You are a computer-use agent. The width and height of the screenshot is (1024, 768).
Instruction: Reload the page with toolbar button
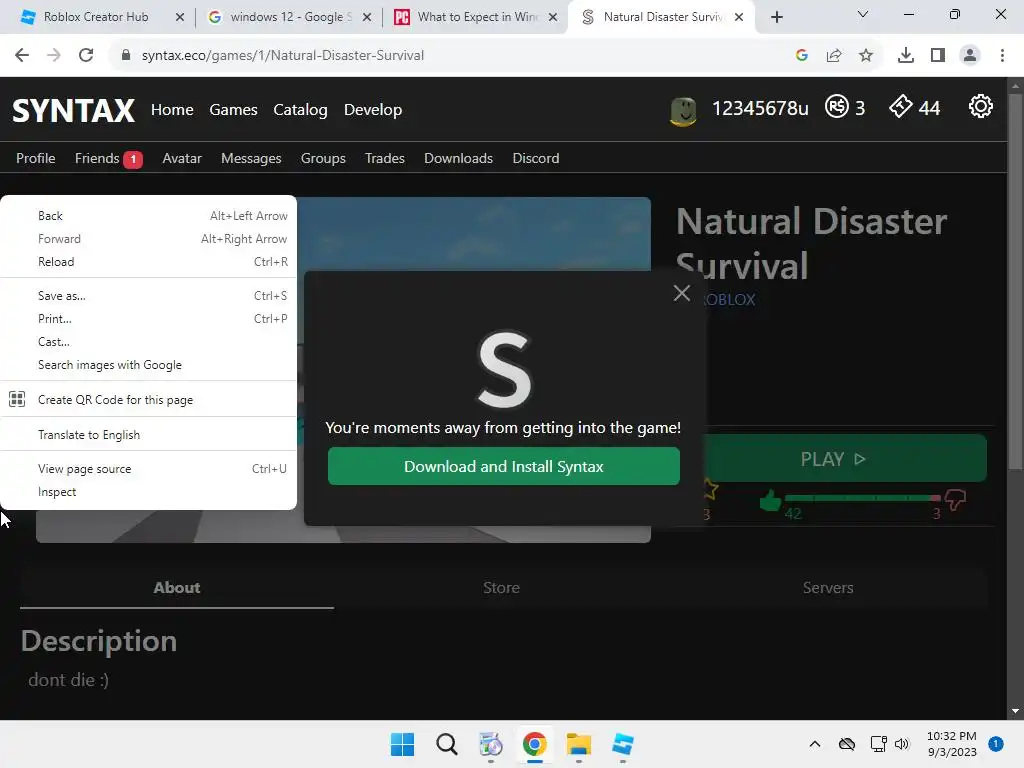[x=86, y=56]
